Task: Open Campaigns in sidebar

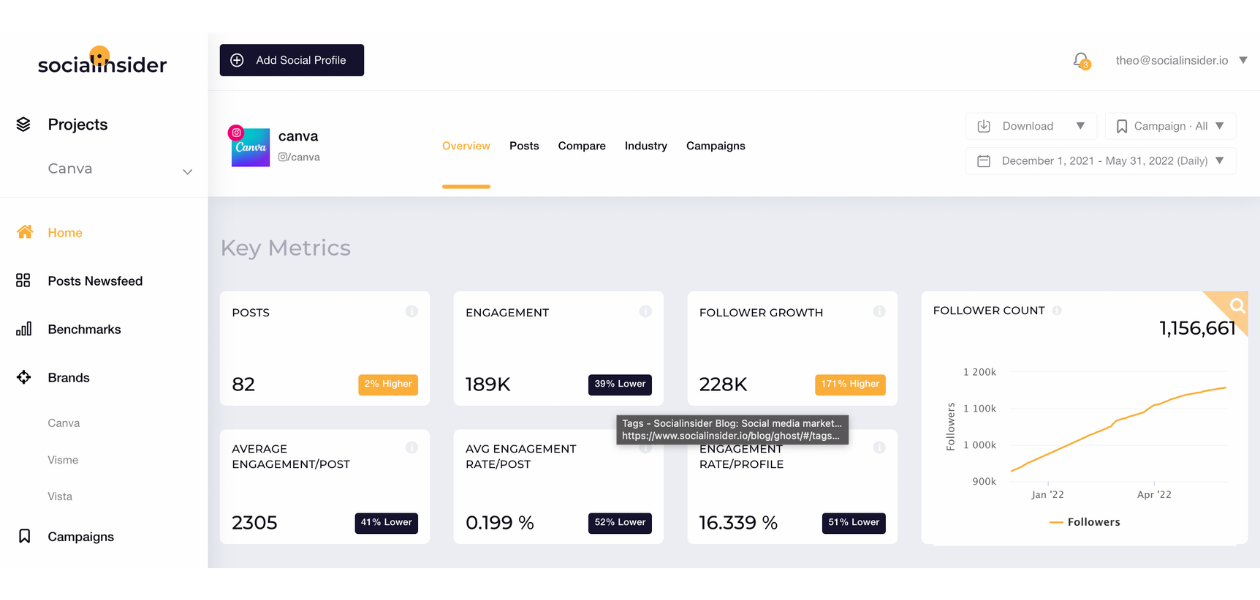Action: coord(81,537)
